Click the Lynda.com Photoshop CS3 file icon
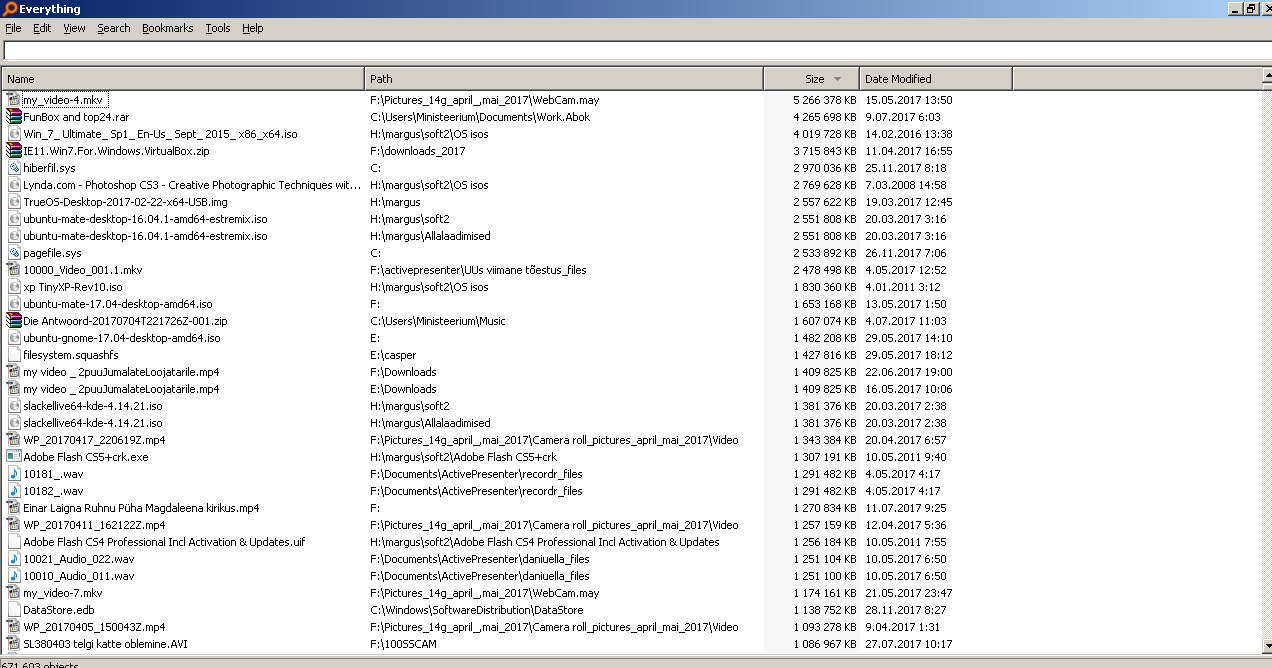 [14, 185]
